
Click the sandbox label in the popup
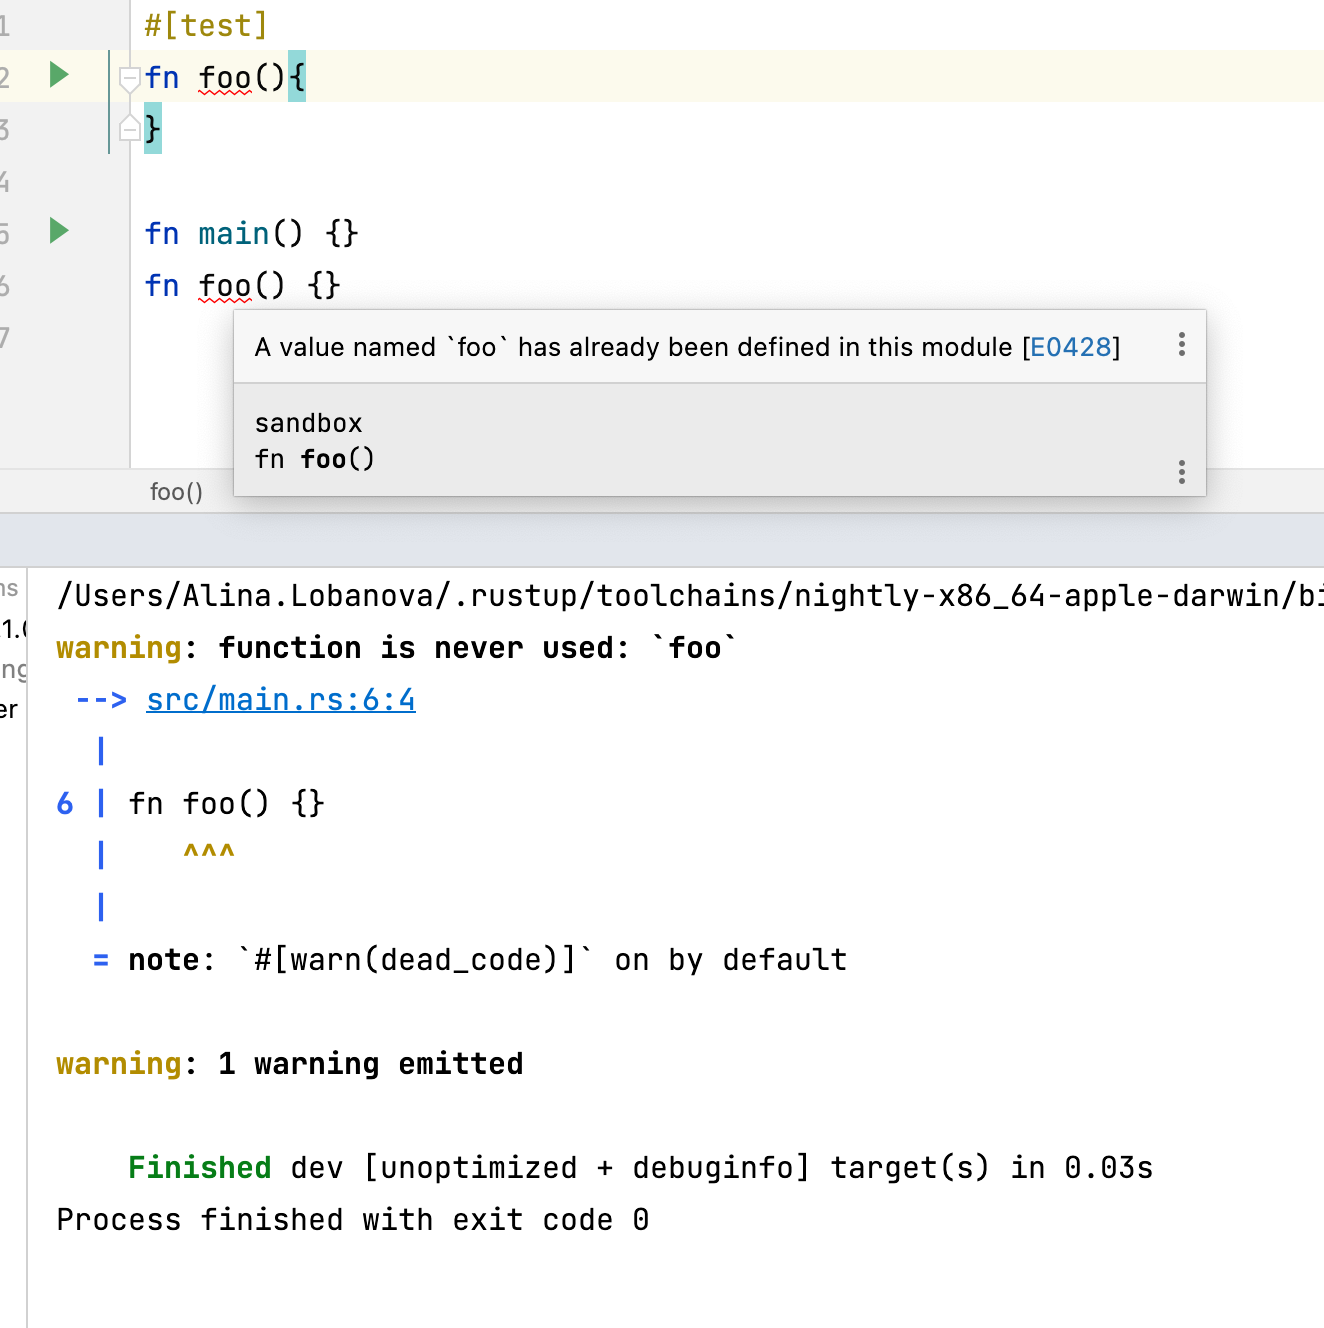click(308, 422)
